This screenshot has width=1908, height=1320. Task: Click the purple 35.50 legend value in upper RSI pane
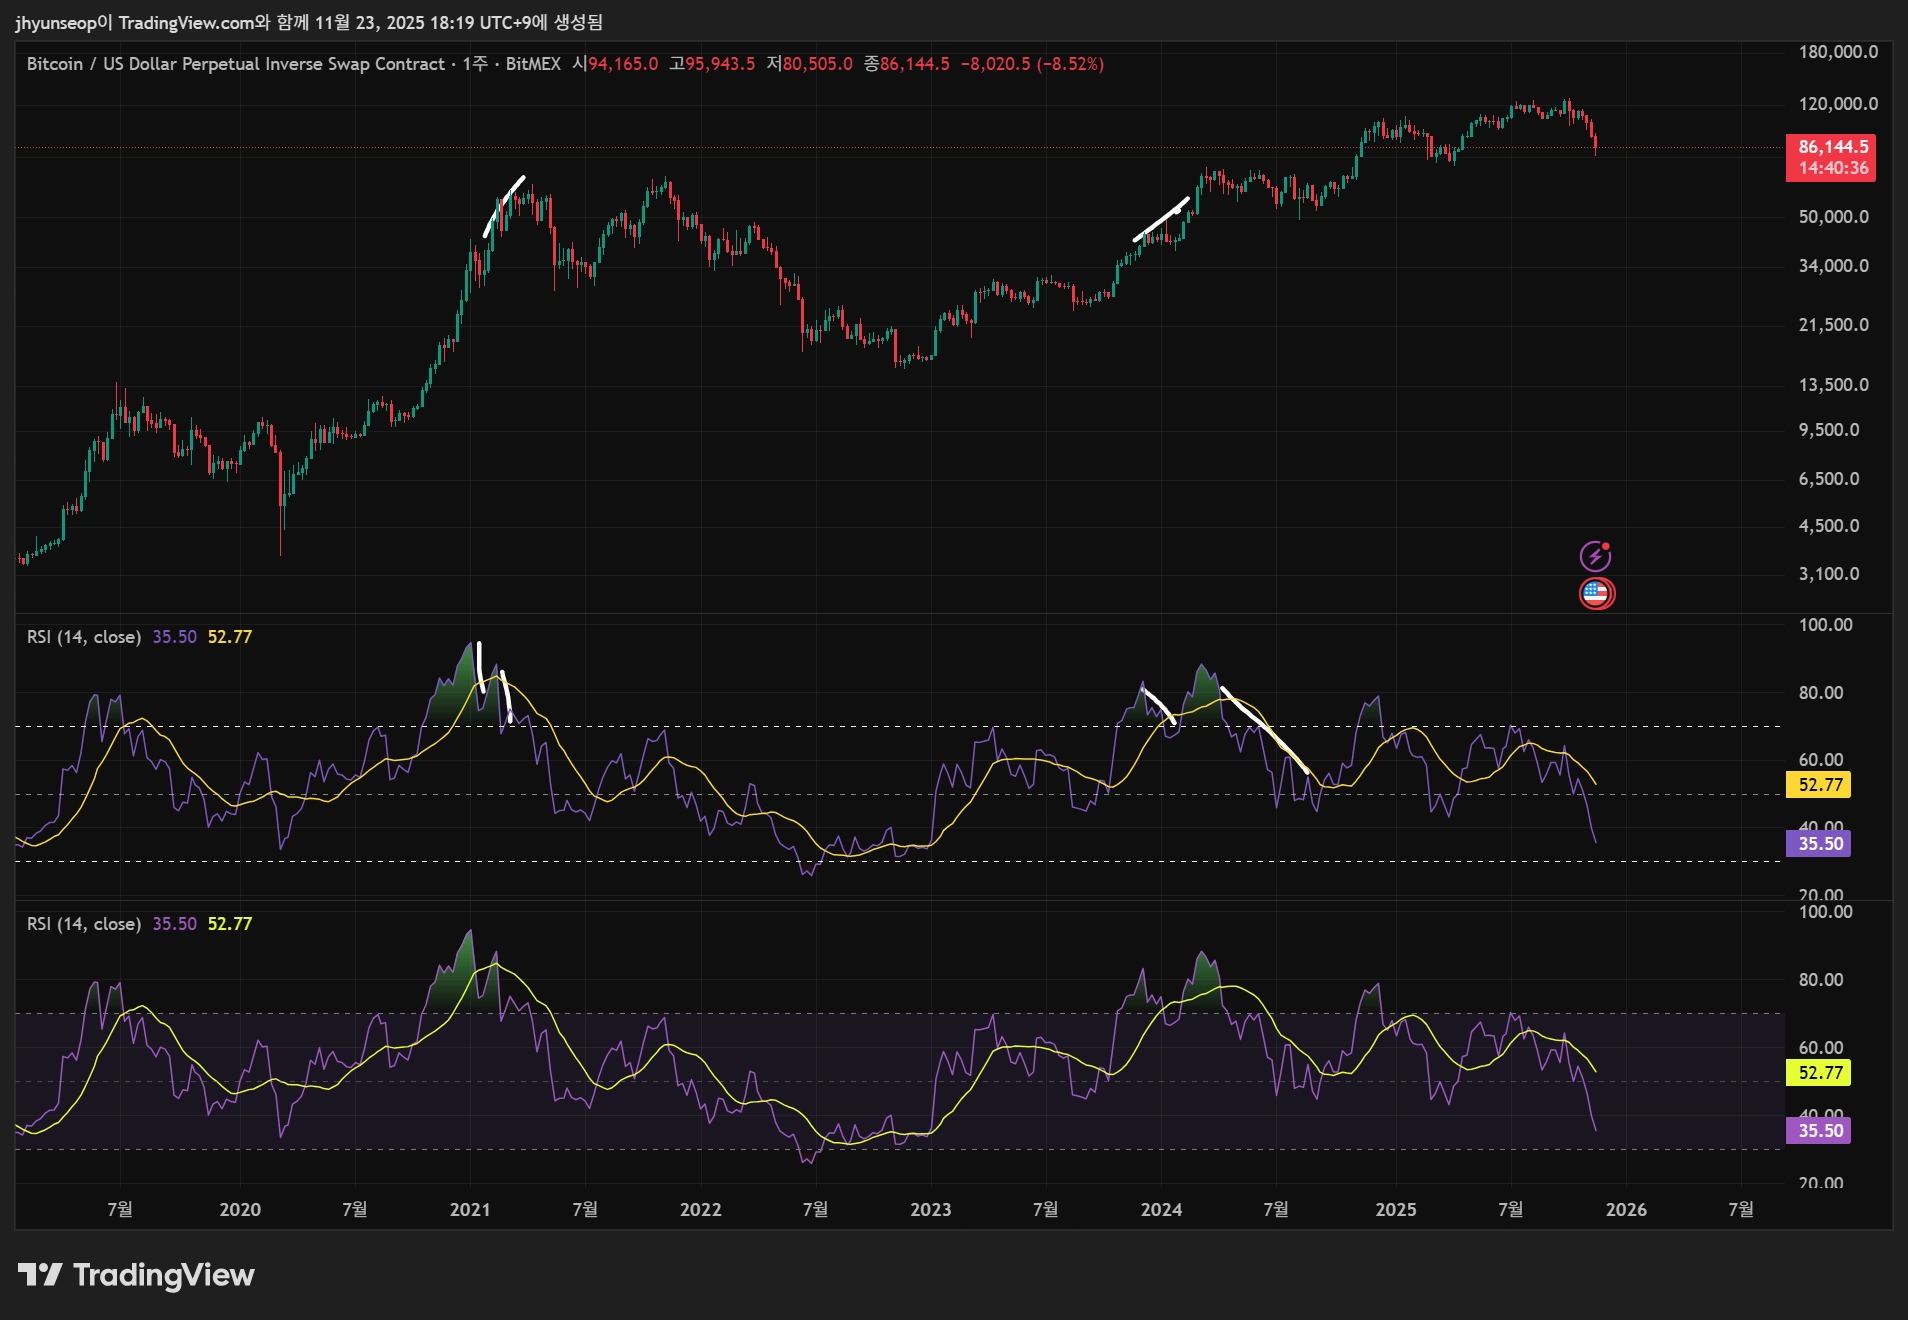point(174,637)
